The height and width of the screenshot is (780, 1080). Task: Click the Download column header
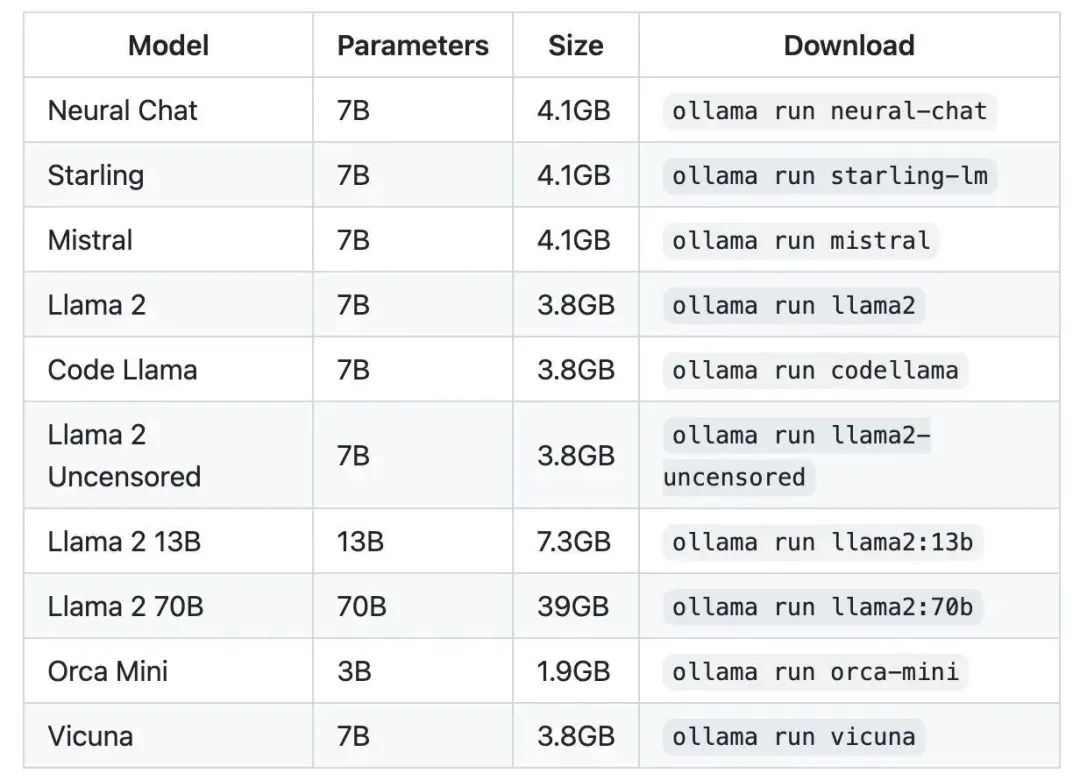point(849,45)
